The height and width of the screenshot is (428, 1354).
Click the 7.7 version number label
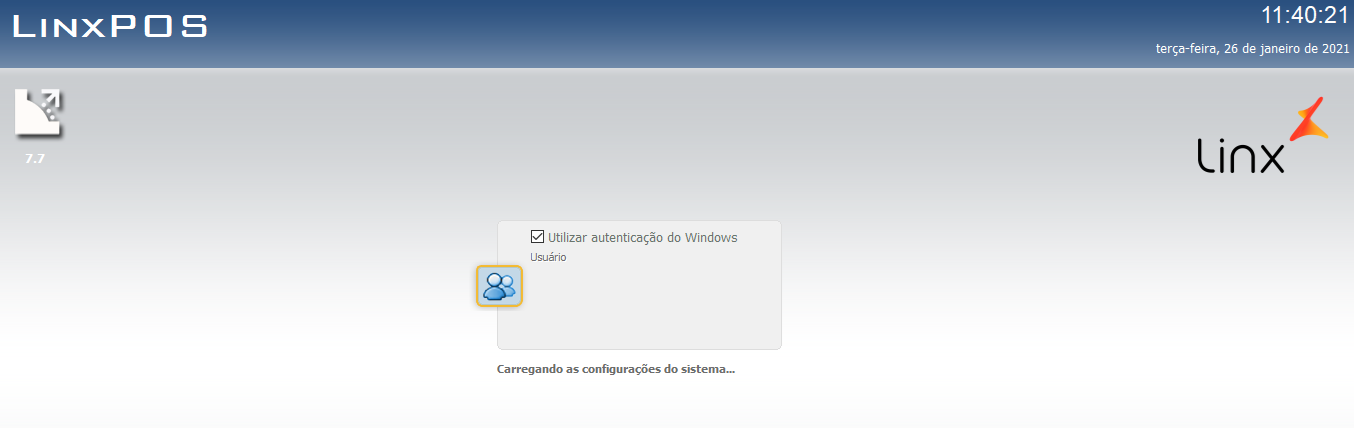point(35,158)
